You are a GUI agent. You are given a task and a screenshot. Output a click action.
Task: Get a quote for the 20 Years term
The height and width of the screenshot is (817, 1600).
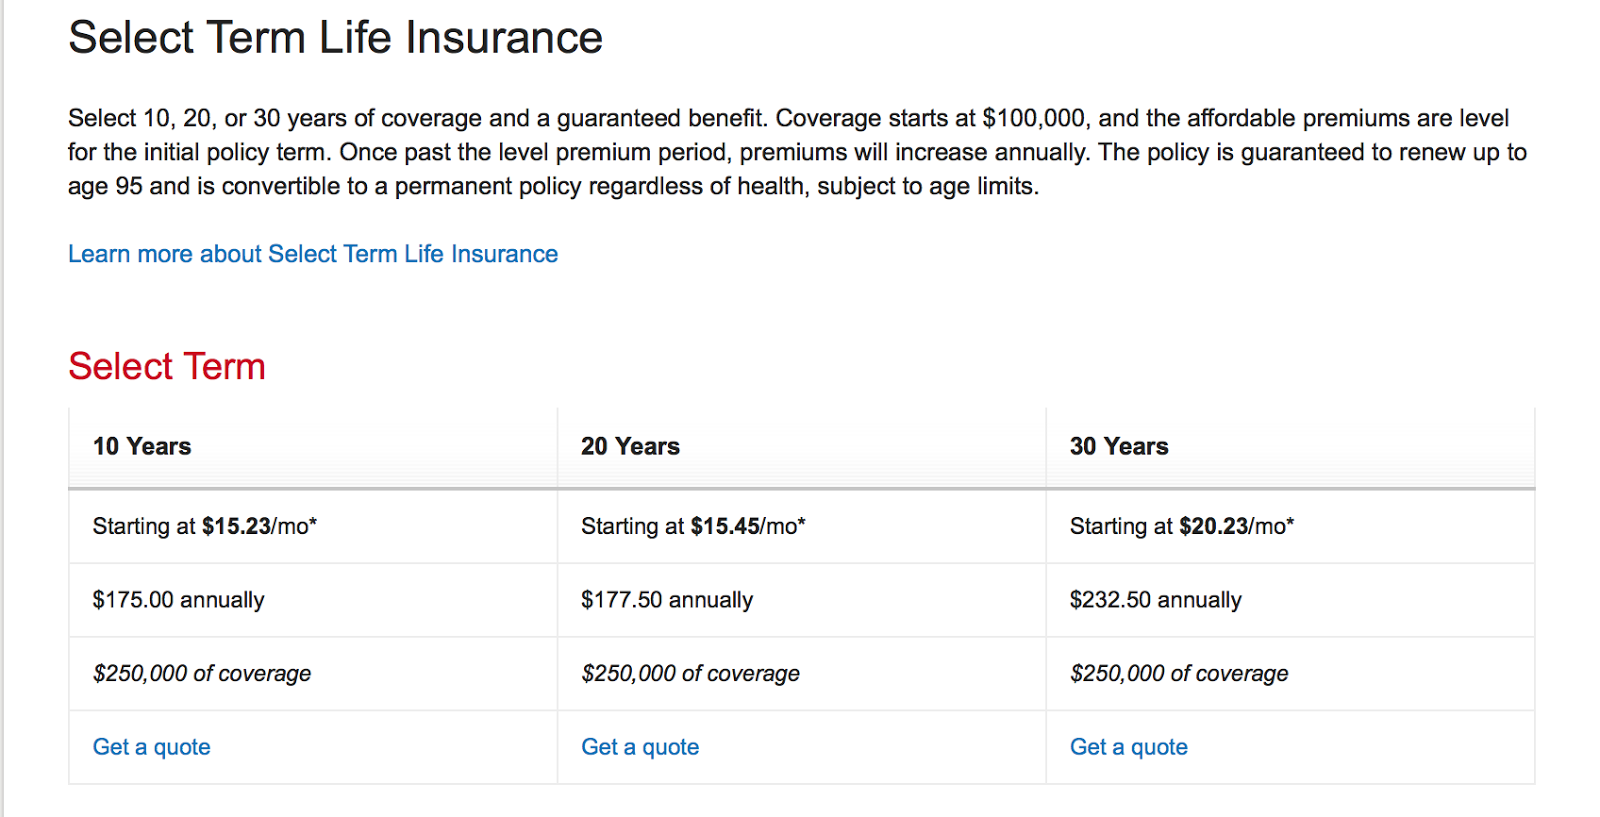pos(640,747)
